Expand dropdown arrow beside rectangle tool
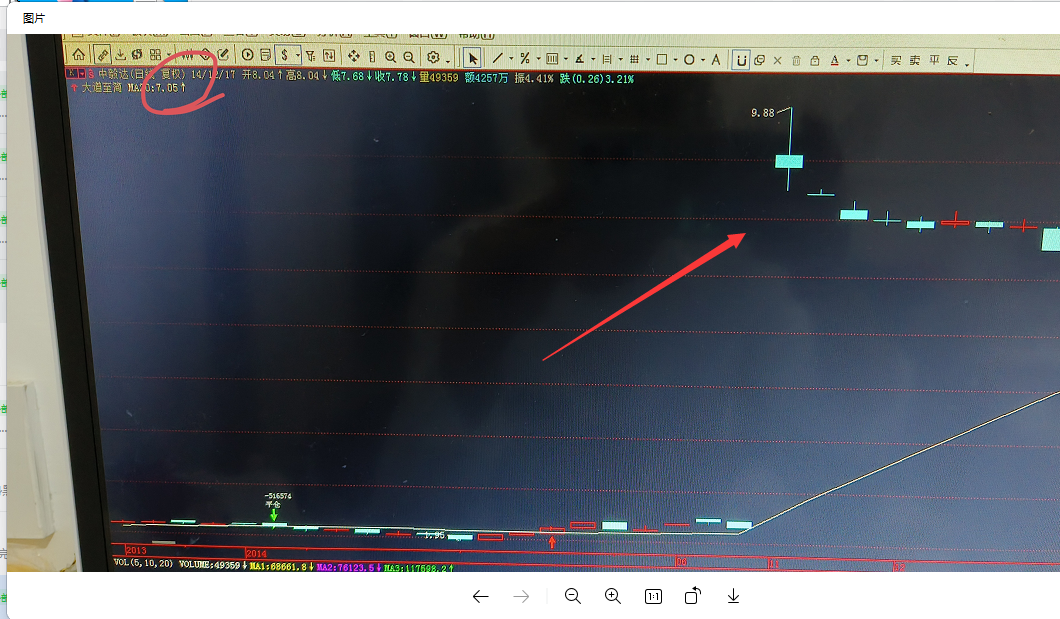The width and height of the screenshot is (1060, 619). click(675, 60)
